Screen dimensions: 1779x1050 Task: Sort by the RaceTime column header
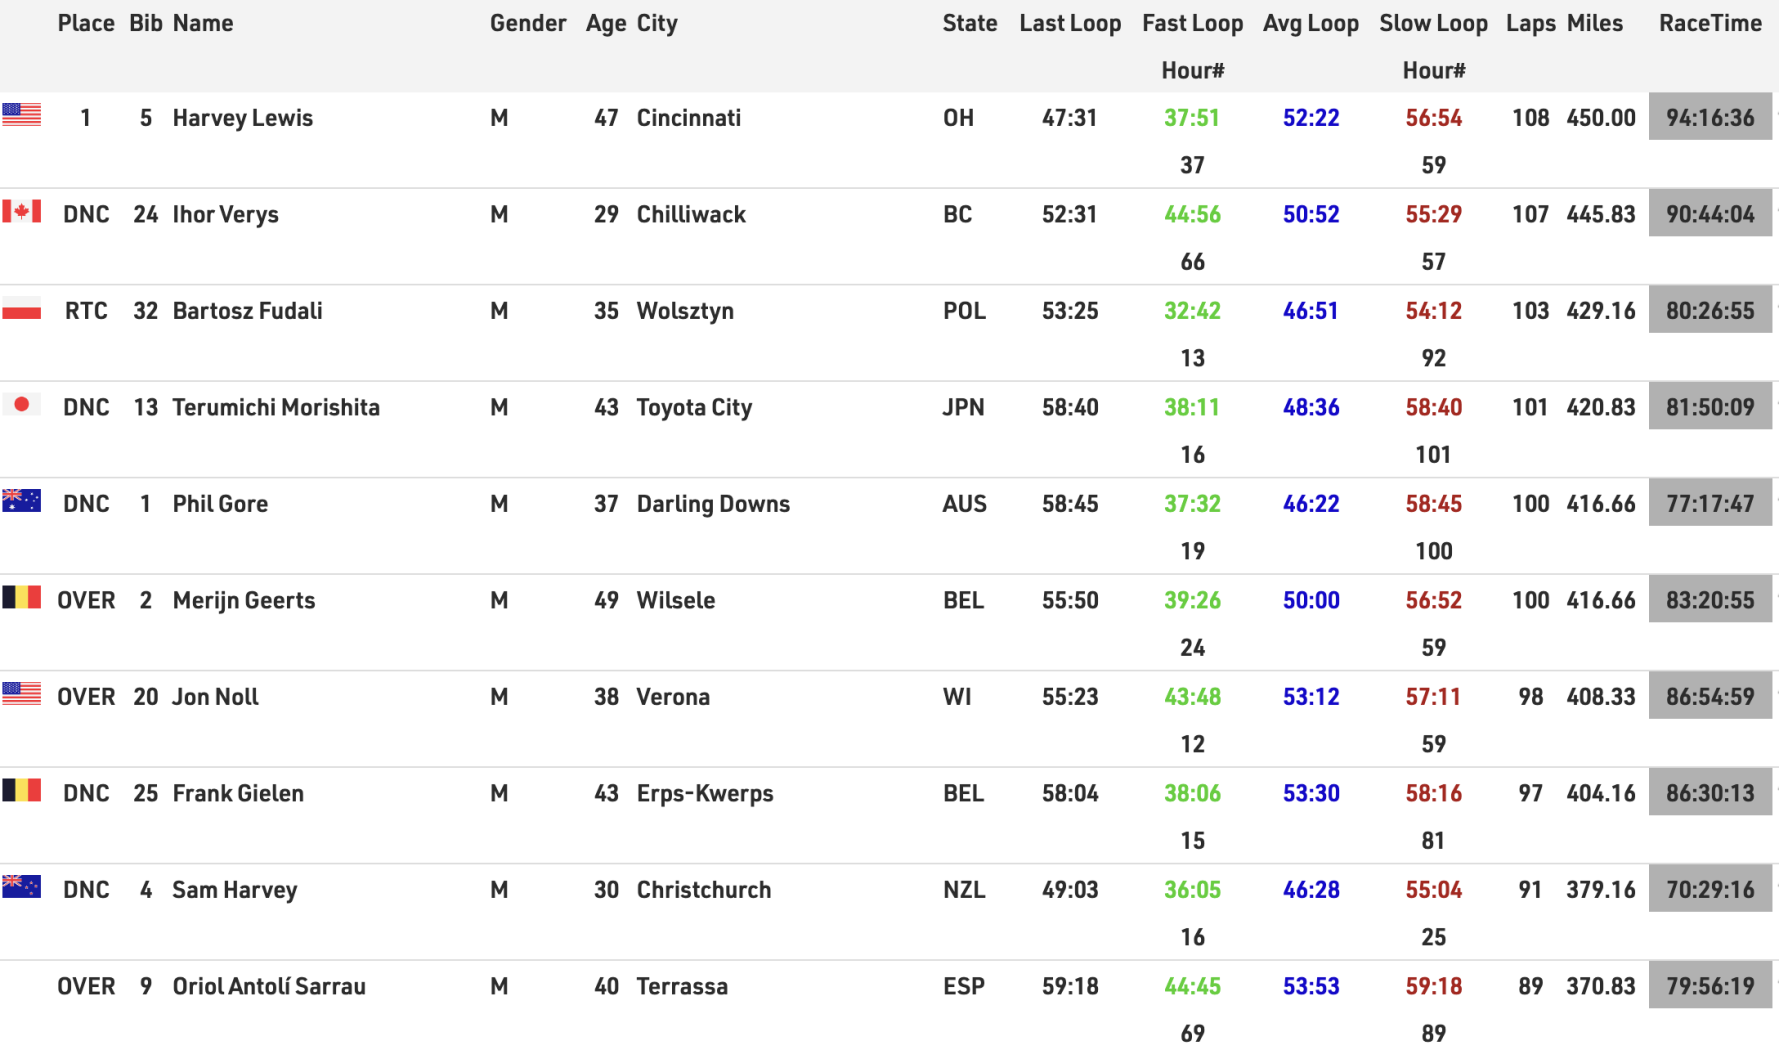click(1710, 23)
